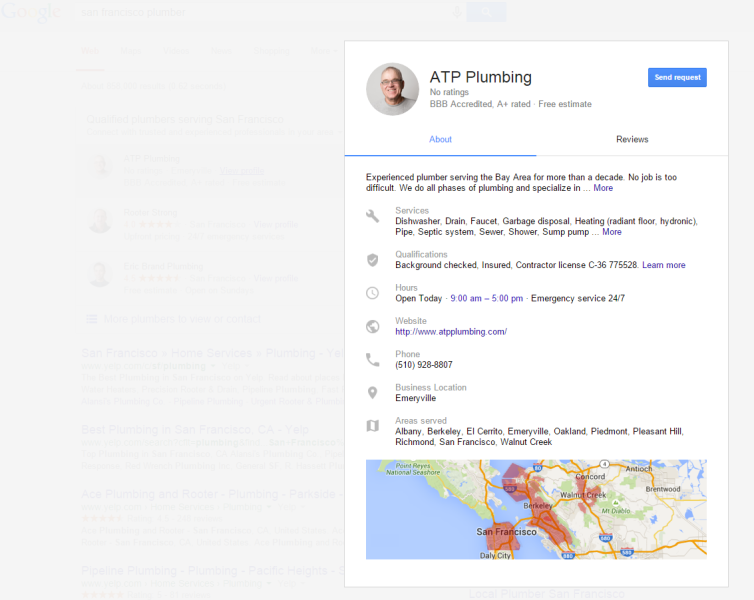This screenshot has height=600, width=754.
Task: Click the Business Location pin icon
Action: click(x=373, y=393)
